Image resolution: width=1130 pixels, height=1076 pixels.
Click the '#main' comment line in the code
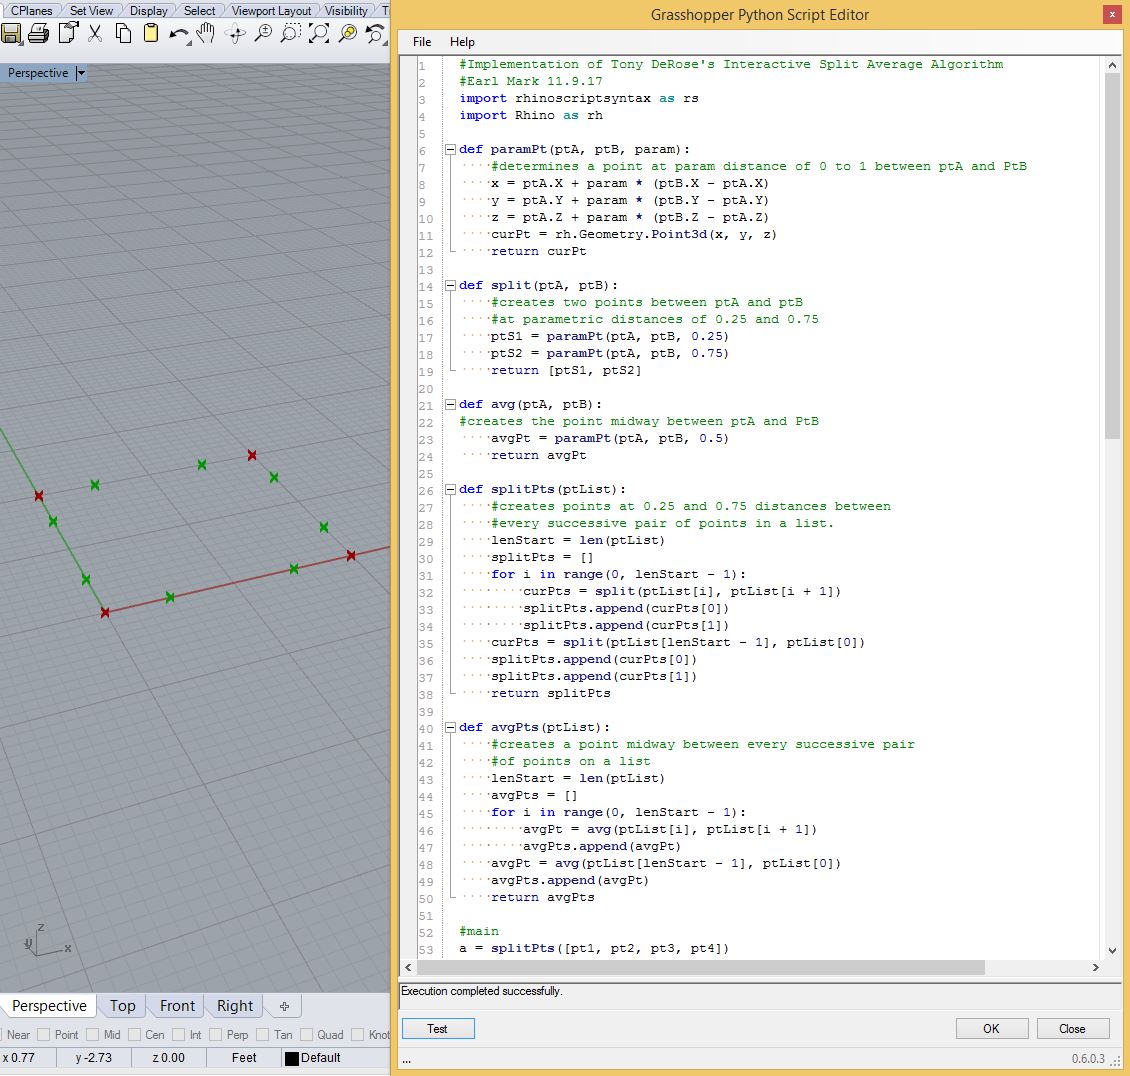point(479,931)
